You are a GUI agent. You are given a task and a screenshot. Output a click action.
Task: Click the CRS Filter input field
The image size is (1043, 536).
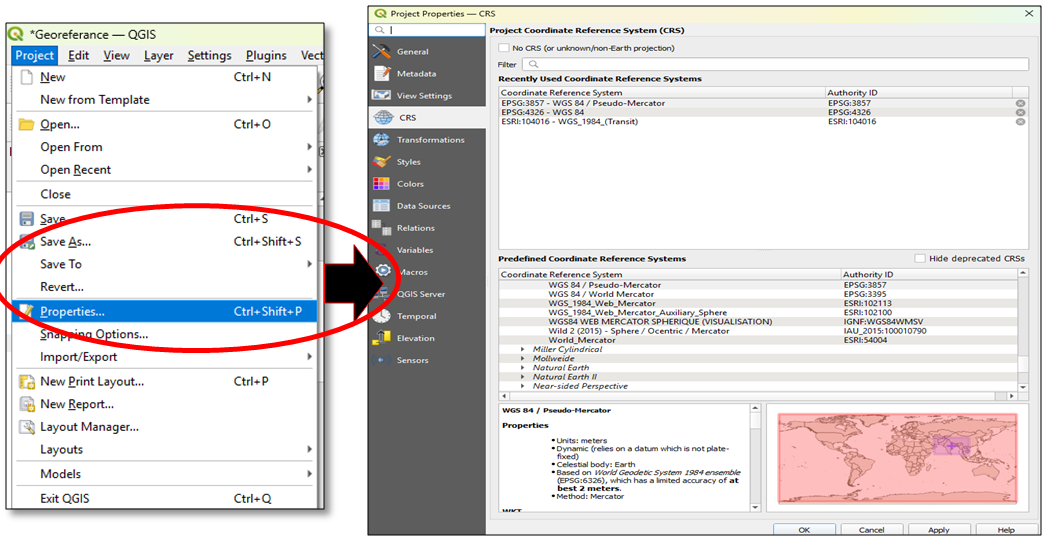(x=775, y=64)
